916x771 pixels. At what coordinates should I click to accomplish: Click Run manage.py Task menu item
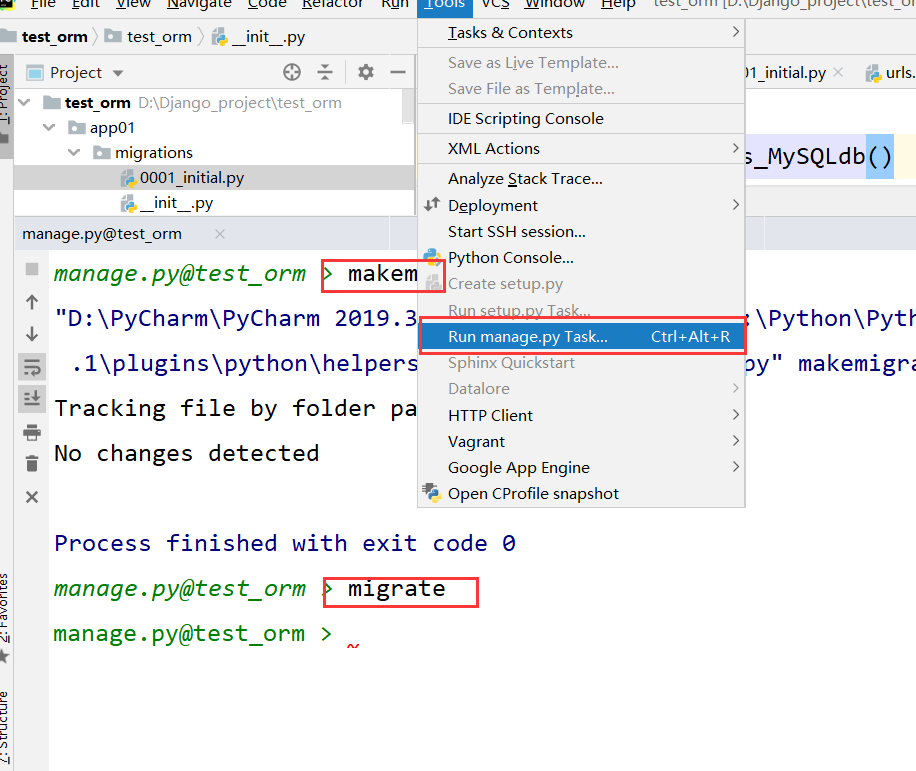pyautogui.click(x=582, y=337)
